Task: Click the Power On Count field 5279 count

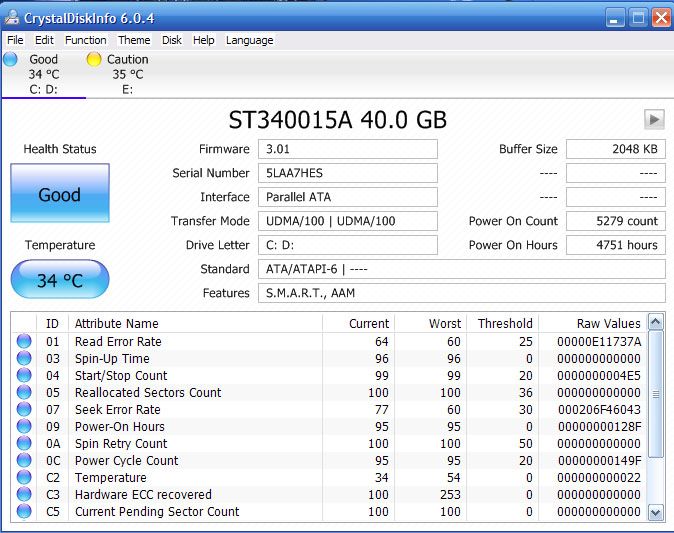Action: tap(616, 221)
